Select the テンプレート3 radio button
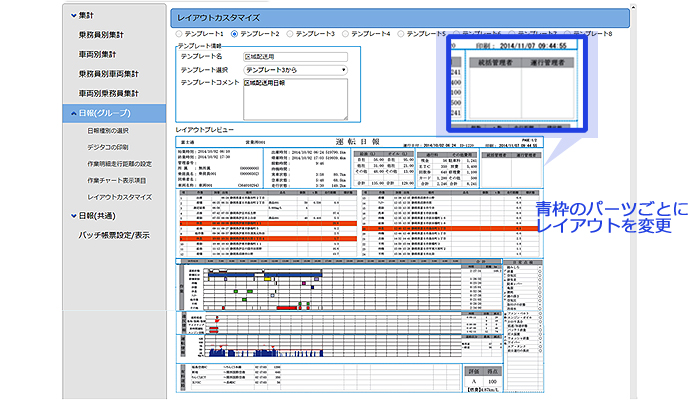700x400 pixels. pyautogui.click(x=290, y=34)
